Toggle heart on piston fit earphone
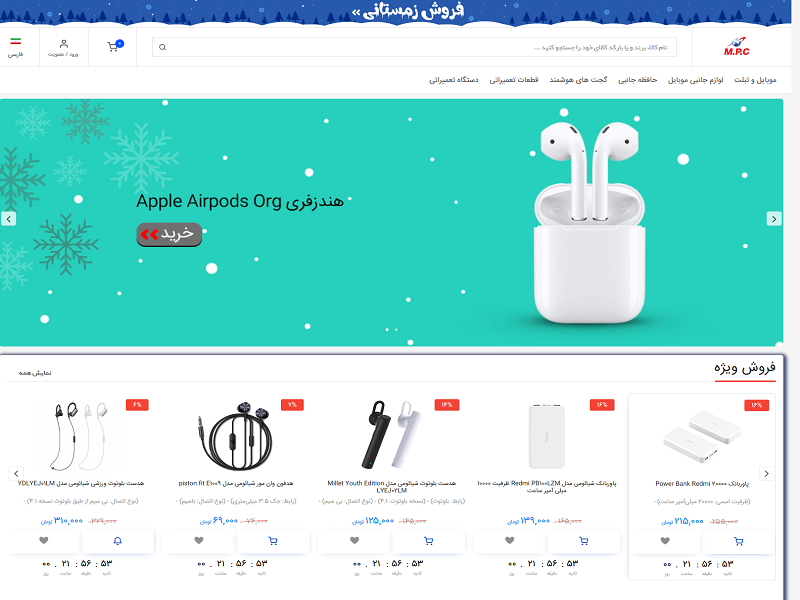The width and height of the screenshot is (800, 600). pos(199,540)
